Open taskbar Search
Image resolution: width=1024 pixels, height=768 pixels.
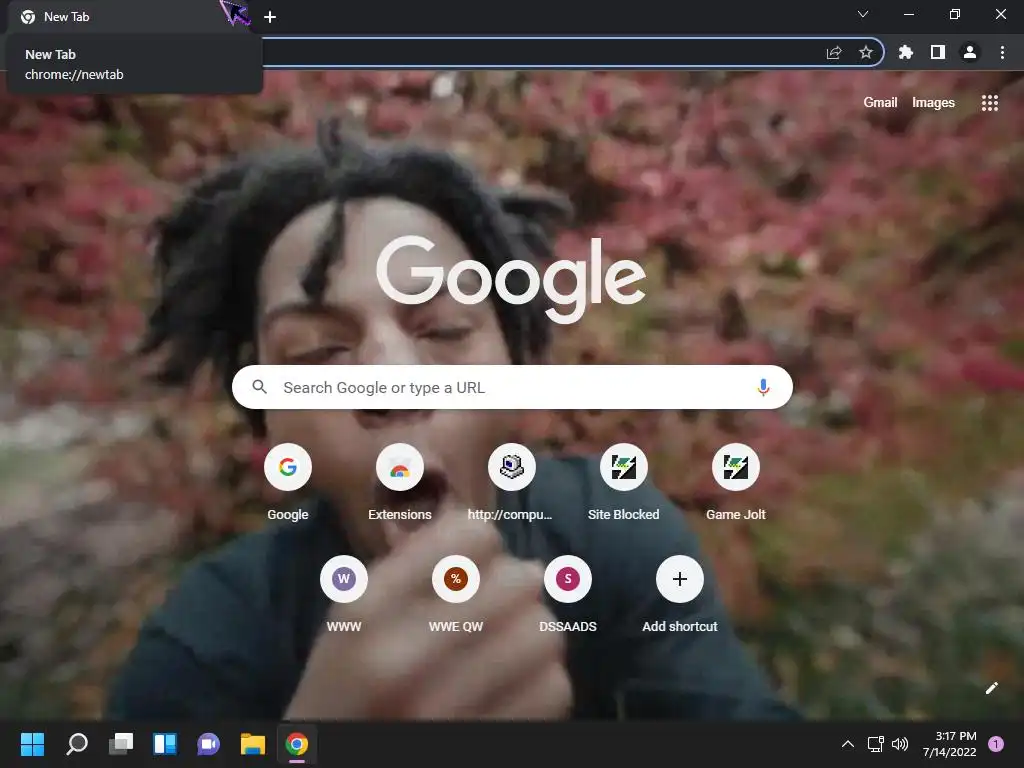coord(76,744)
